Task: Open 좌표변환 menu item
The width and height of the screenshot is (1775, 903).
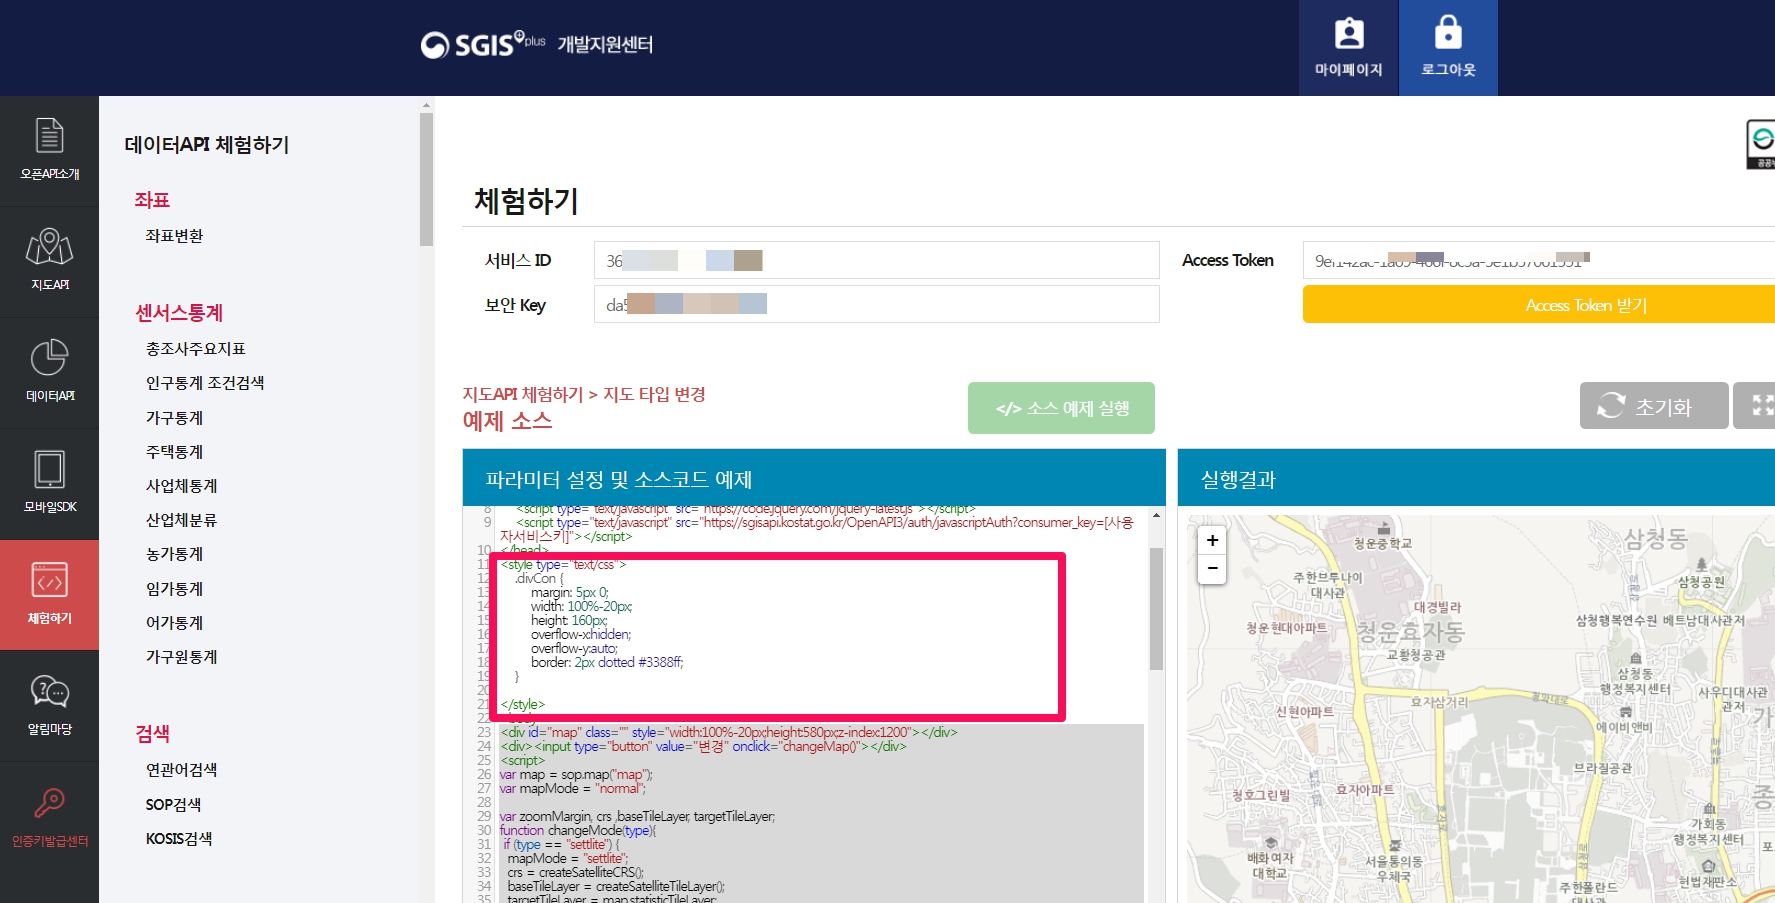Action: pos(174,236)
